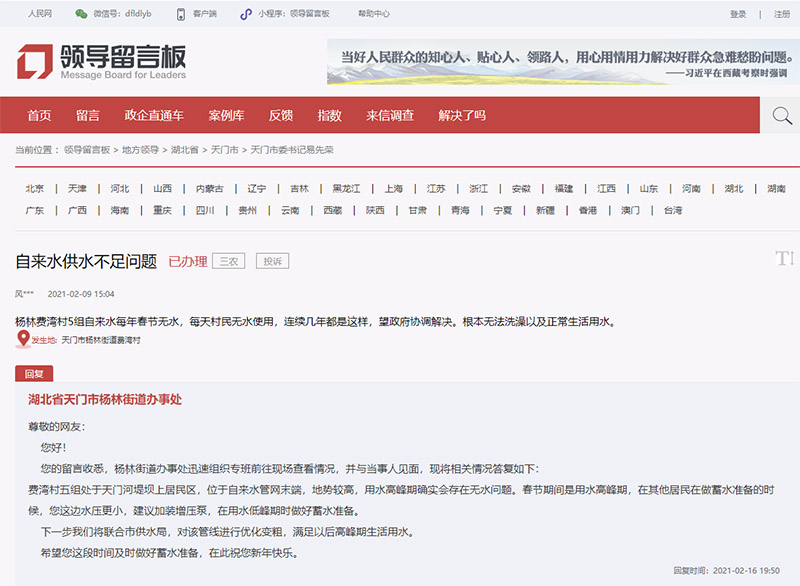This screenshot has width=800, height=586.
Task: Click the text size 'T' icon
Action: point(783,259)
